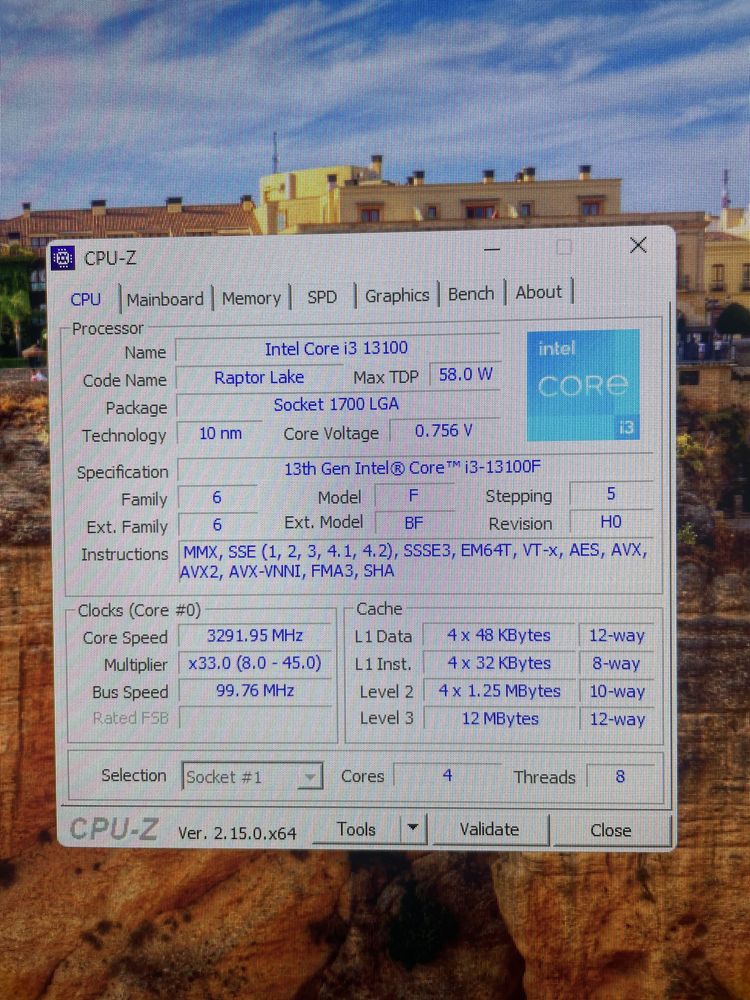Viewport: 750px width, 1000px height.
Task: Click the Level 3 value '12 MBytes'
Action: (500, 719)
